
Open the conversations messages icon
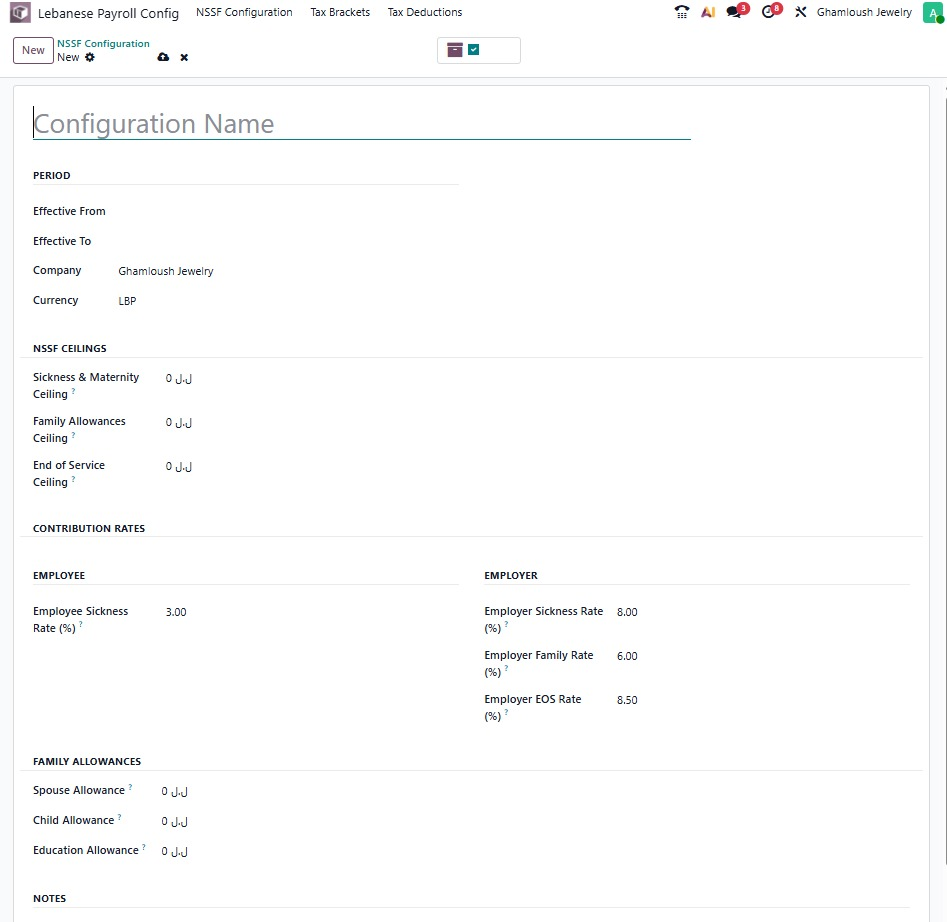735,13
